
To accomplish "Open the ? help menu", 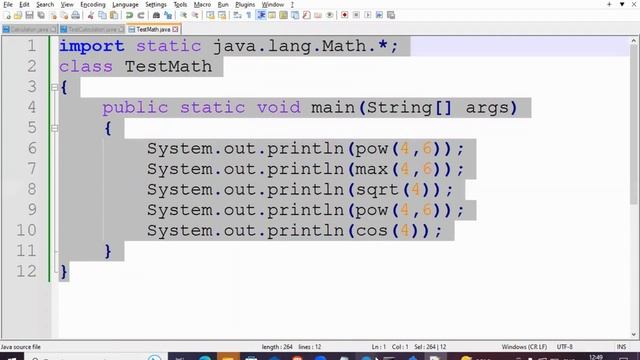I will (x=292, y=4).
